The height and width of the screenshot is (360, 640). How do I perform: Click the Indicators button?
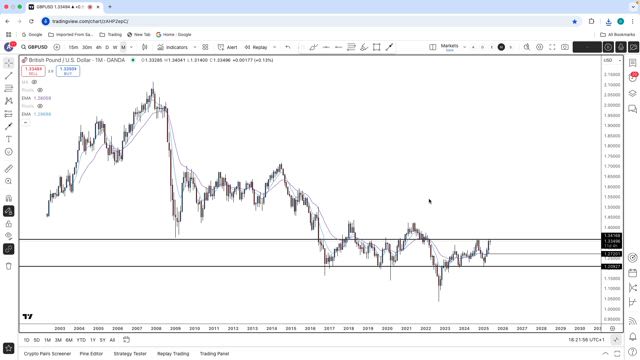173,47
